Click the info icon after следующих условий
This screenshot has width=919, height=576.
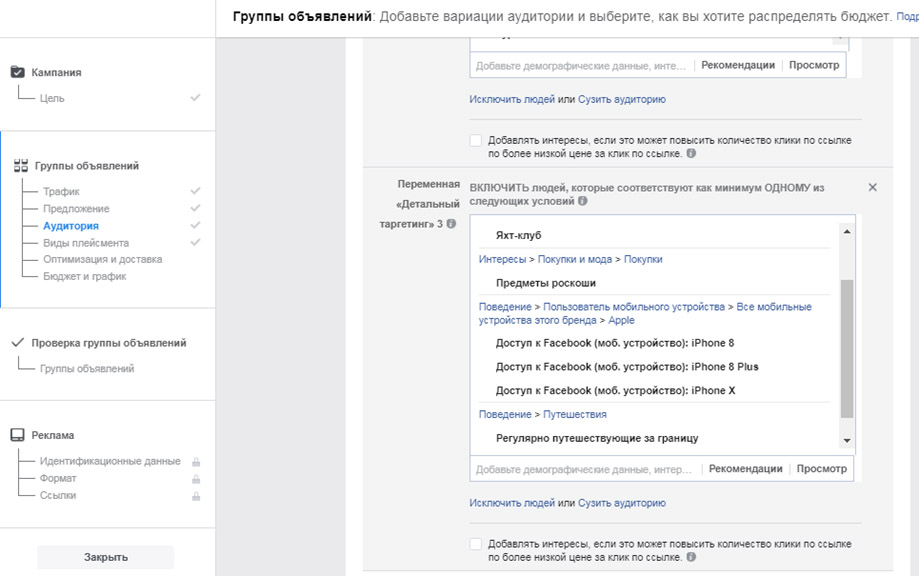(x=582, y=201)
